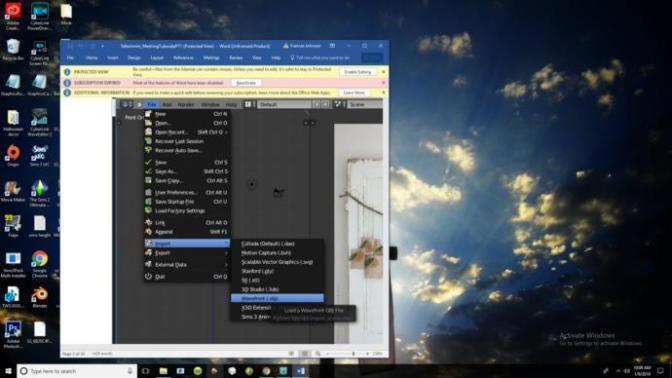Open the Google Chrome desktop icon

pyautogui.click(x=39, y=264)
